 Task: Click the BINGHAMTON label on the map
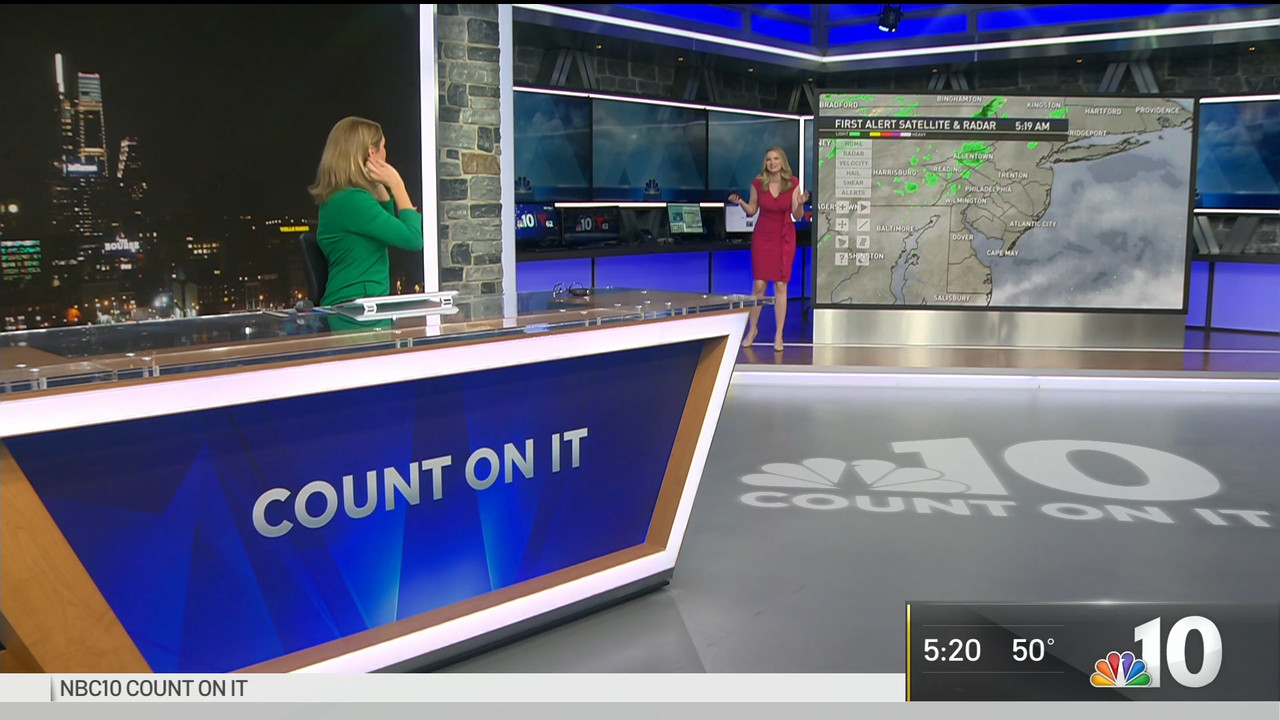pos(960,99)
